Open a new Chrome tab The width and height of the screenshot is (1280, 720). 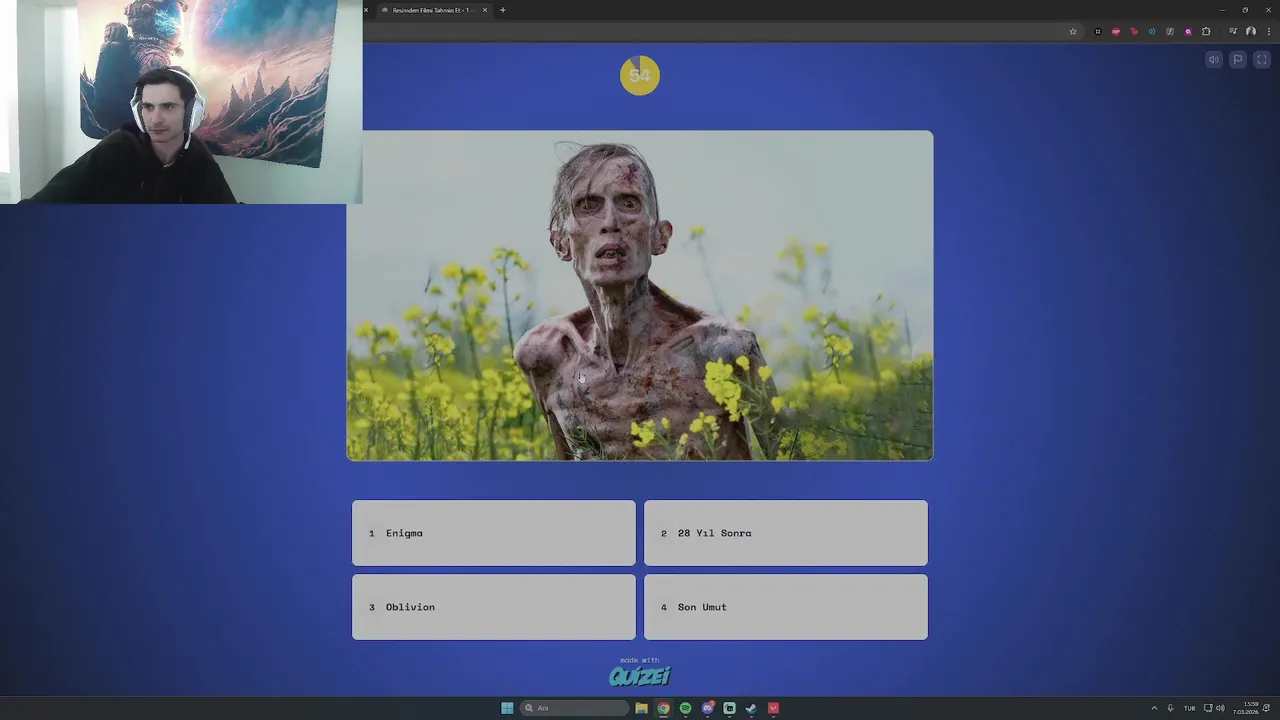click(503, 10)
